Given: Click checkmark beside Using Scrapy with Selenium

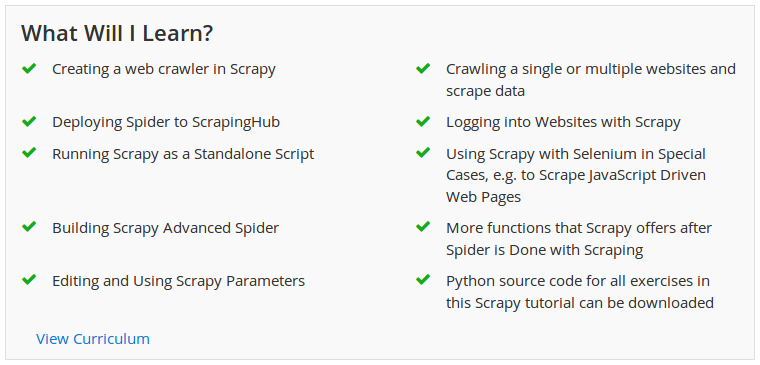Looking at the screenshot, I should coord(423,153).
